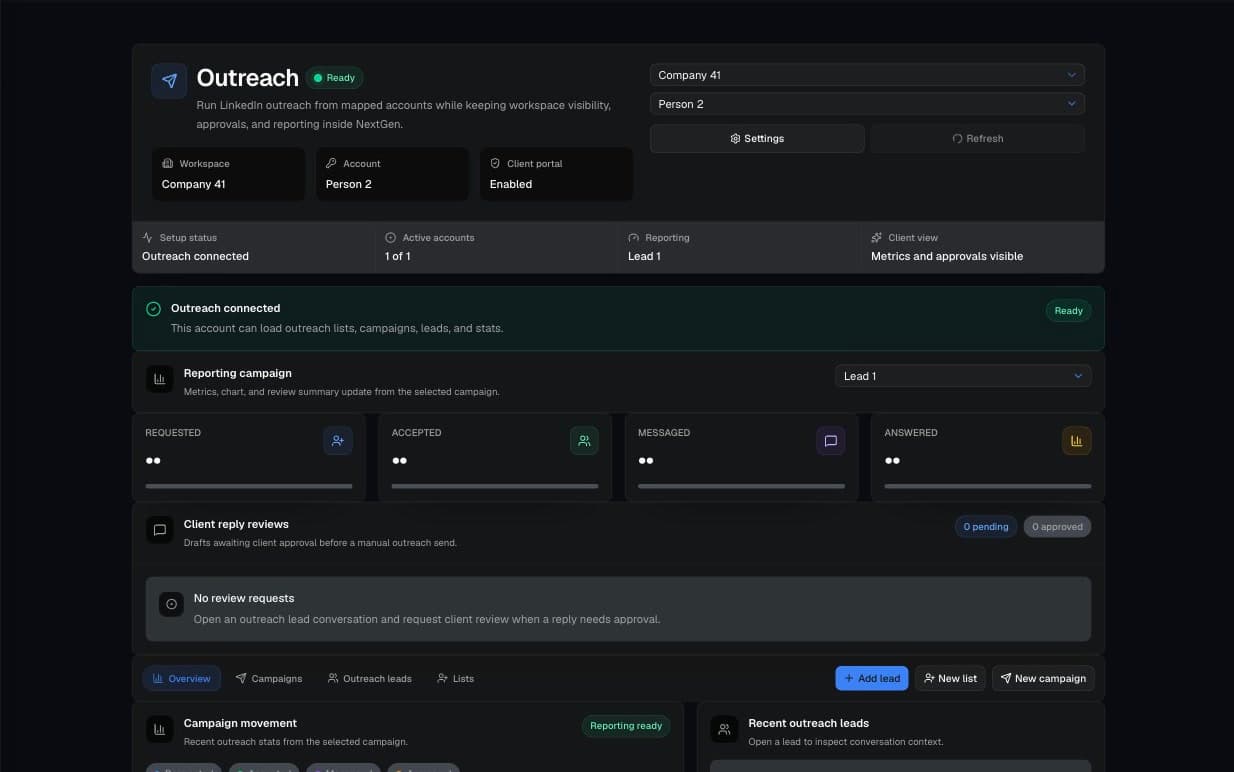Click the Requested user-plus icon
Image resolution: width=1234 pixels, height=772 pixels.
click(338, 441)
